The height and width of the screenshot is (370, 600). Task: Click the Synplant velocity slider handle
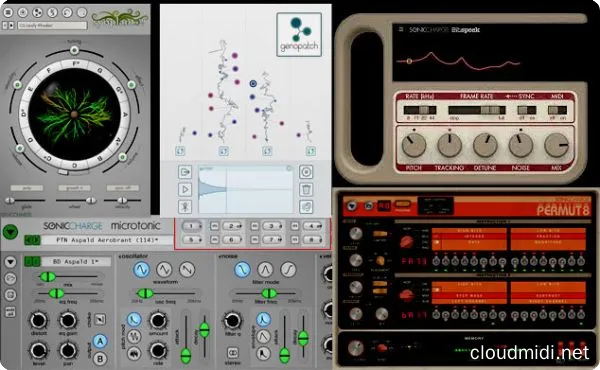(122, 200)
